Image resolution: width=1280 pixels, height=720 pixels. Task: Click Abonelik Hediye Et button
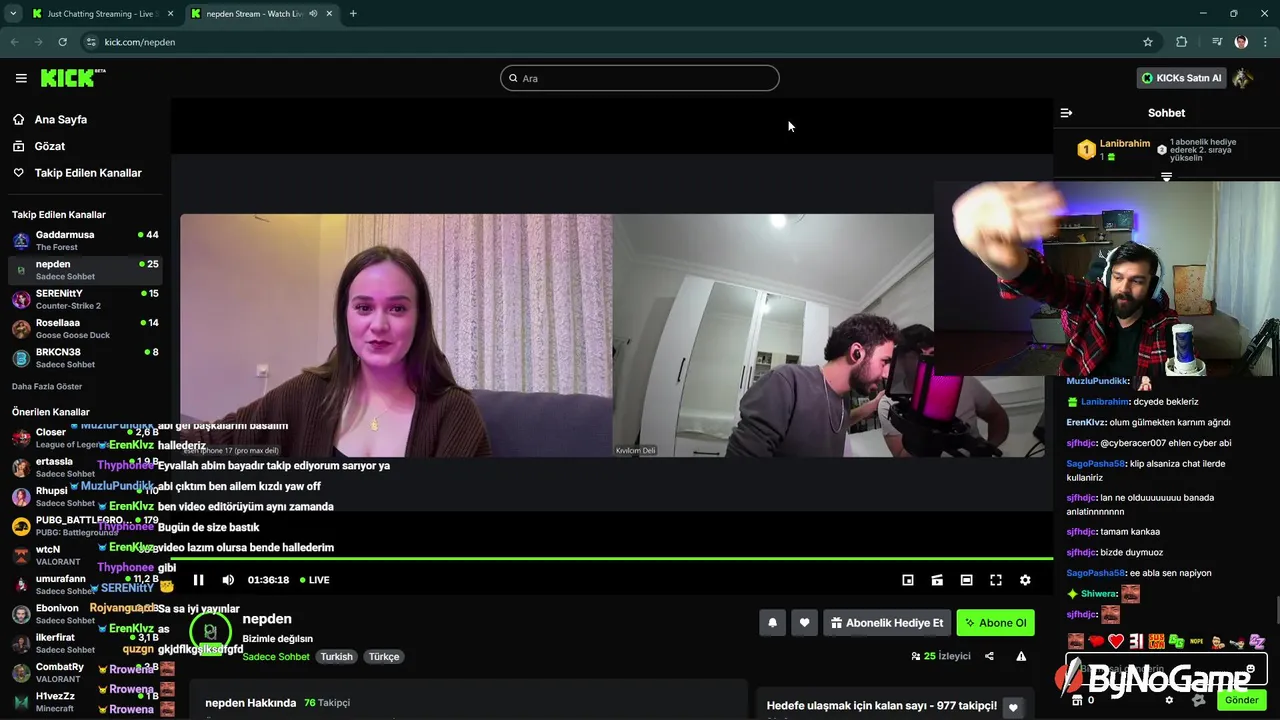coord(887,623)
